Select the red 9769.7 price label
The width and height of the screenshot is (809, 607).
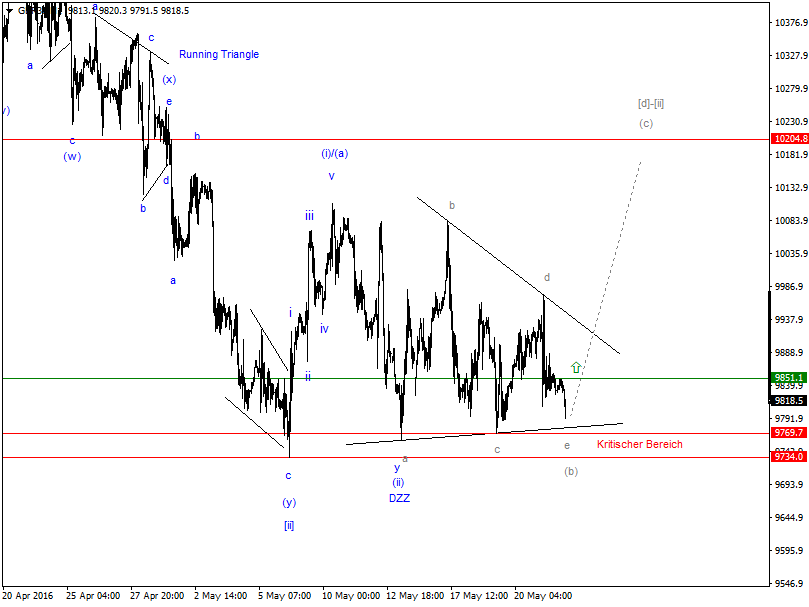790,432
